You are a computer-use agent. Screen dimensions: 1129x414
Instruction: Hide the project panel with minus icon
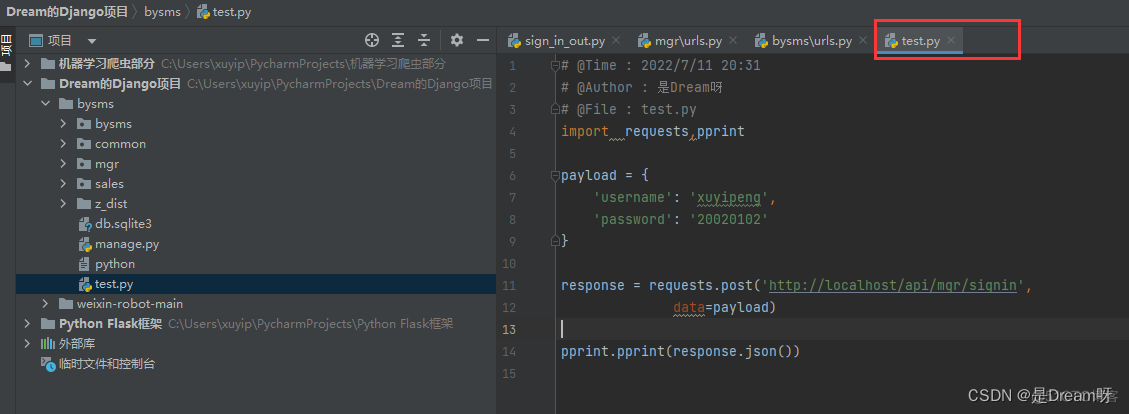[x=483, y=40]
